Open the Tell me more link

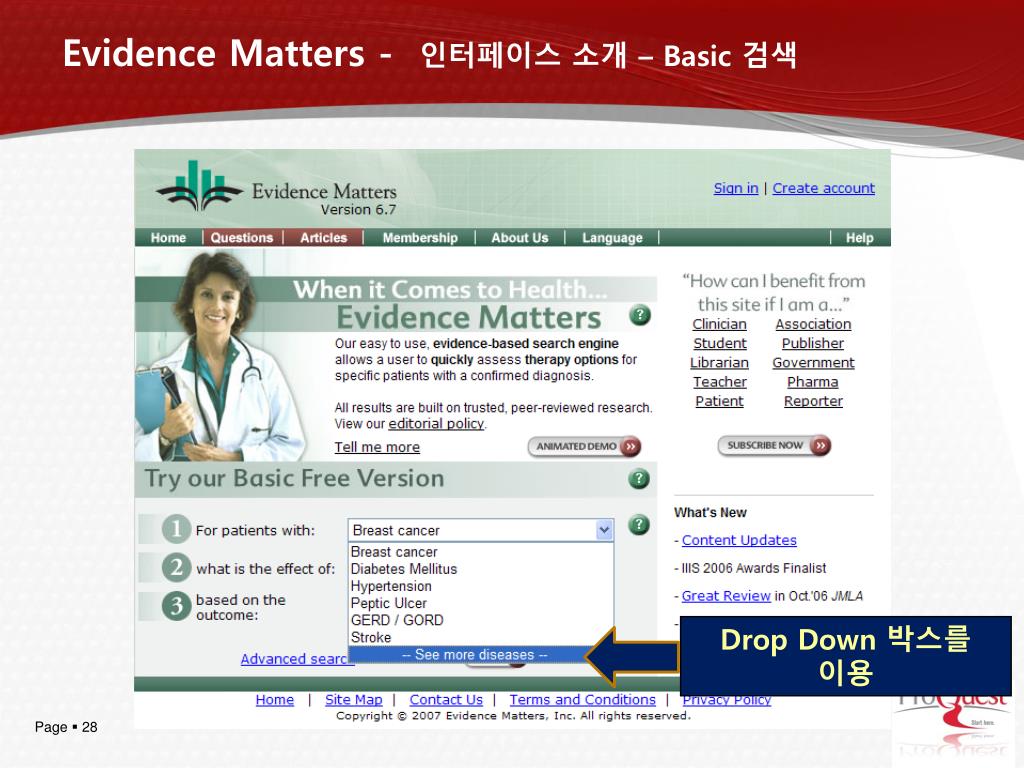point(377,447)
